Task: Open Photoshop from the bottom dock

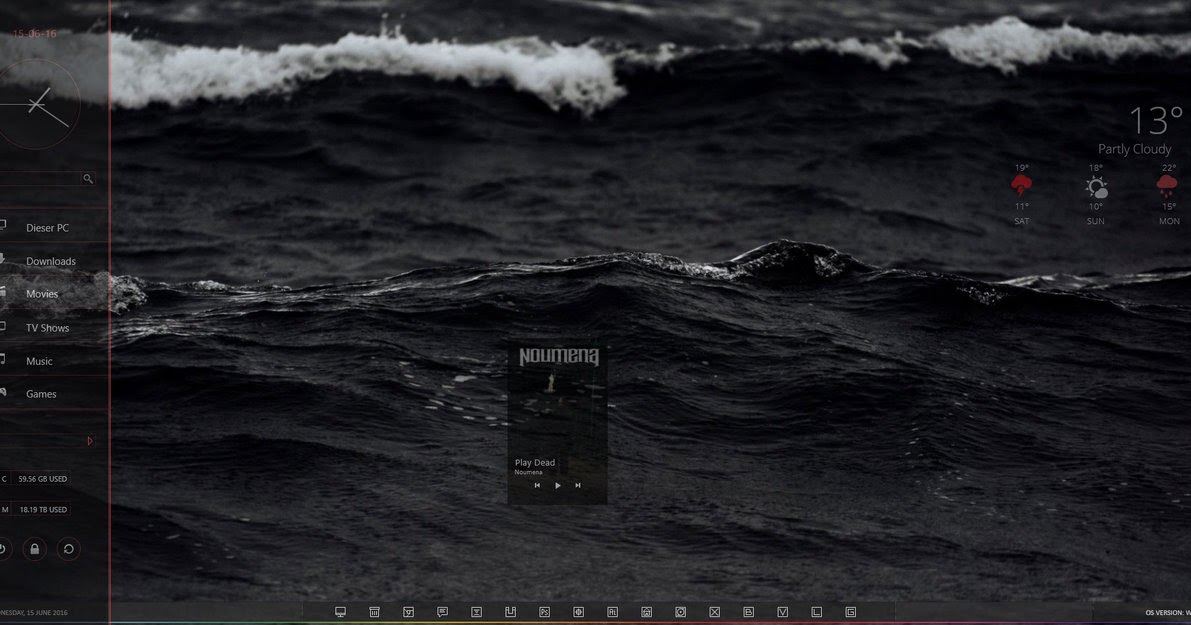Action: point(544,611)
